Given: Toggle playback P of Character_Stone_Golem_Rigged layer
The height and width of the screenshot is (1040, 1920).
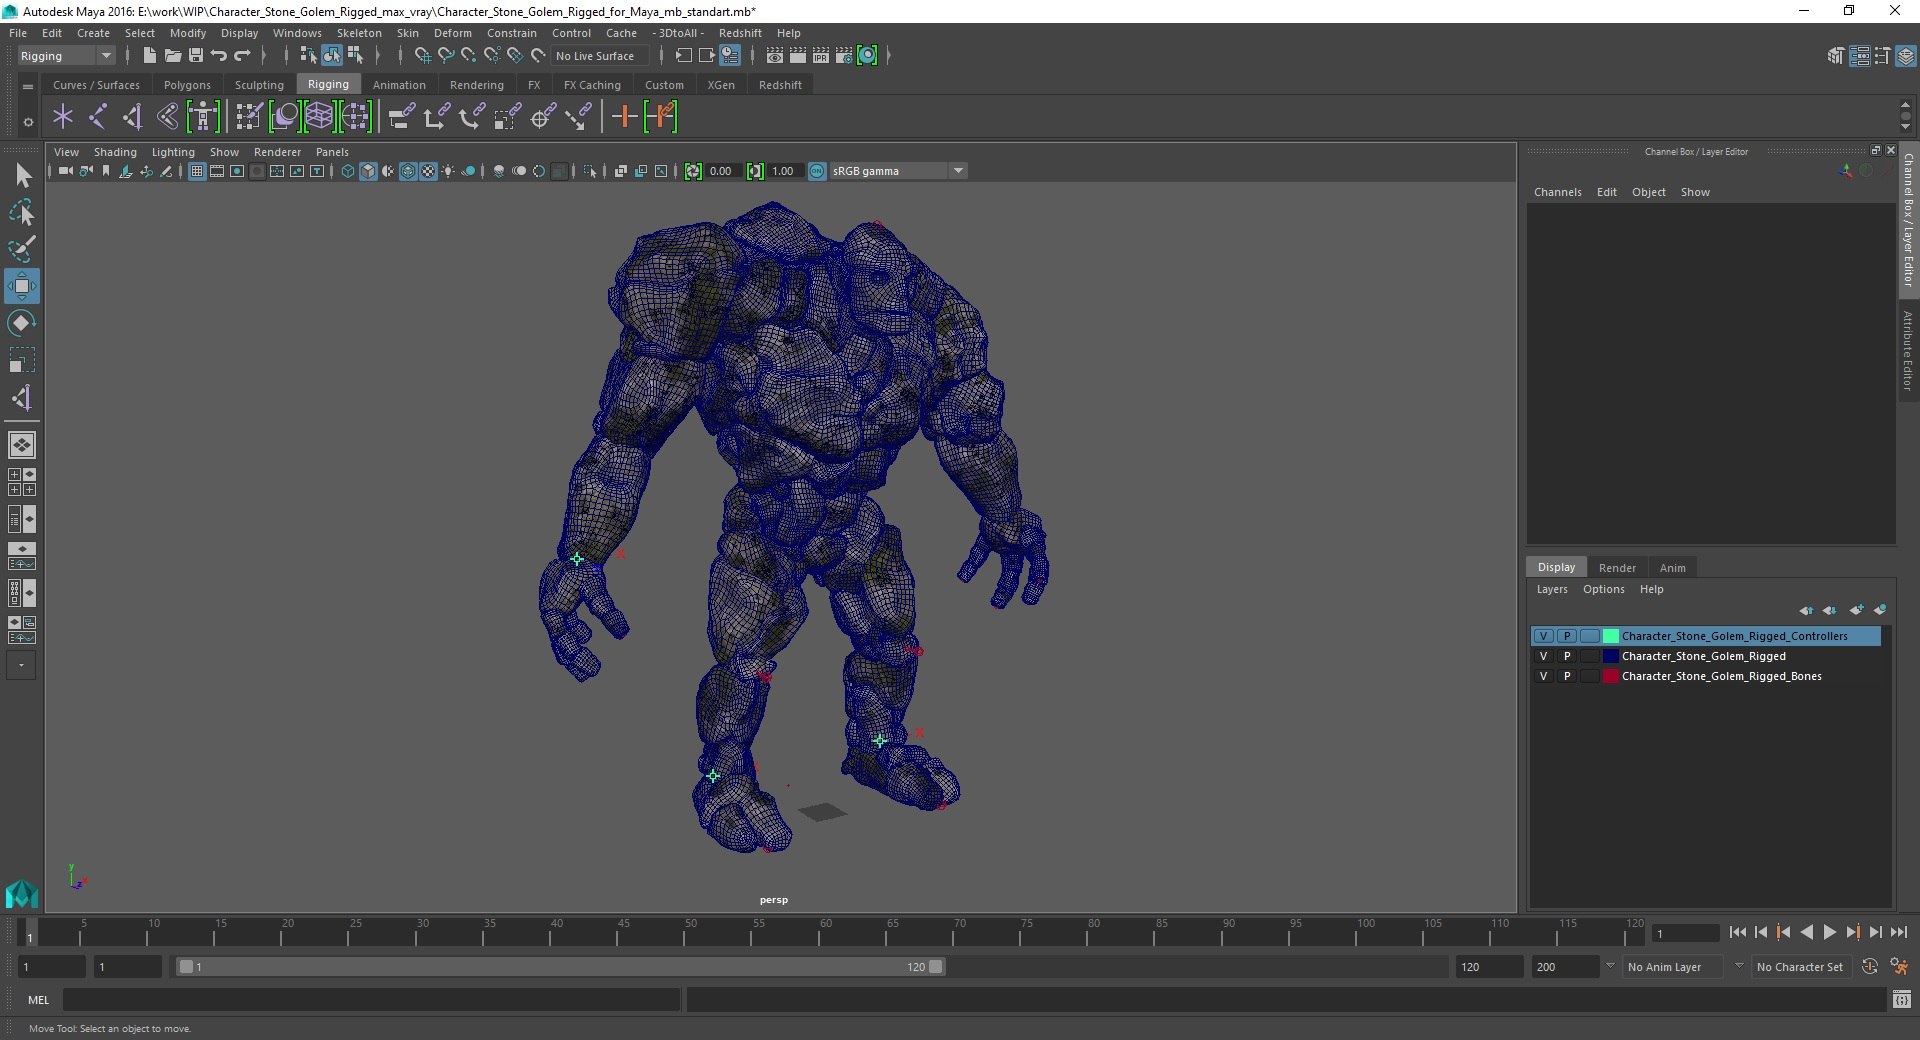Looking at the screenshot, I should 1567,656.
